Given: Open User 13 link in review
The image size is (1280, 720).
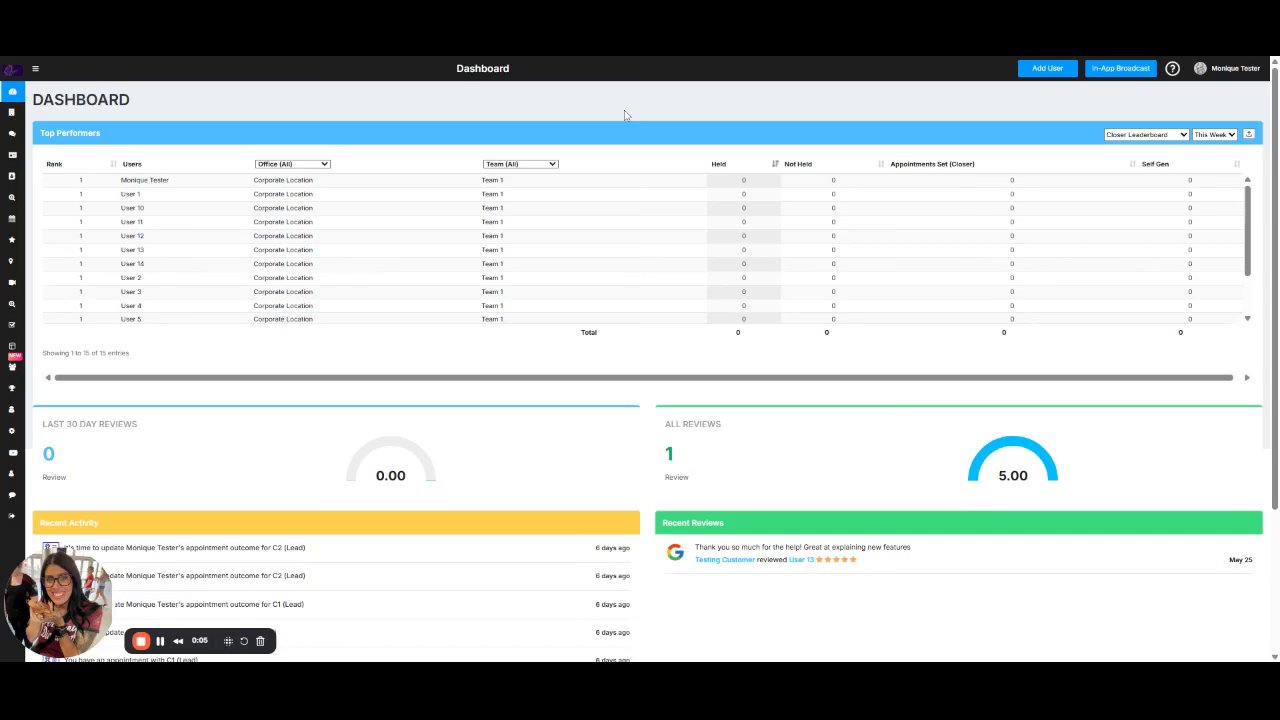Looking at the screenshot, I should point(801,560).
